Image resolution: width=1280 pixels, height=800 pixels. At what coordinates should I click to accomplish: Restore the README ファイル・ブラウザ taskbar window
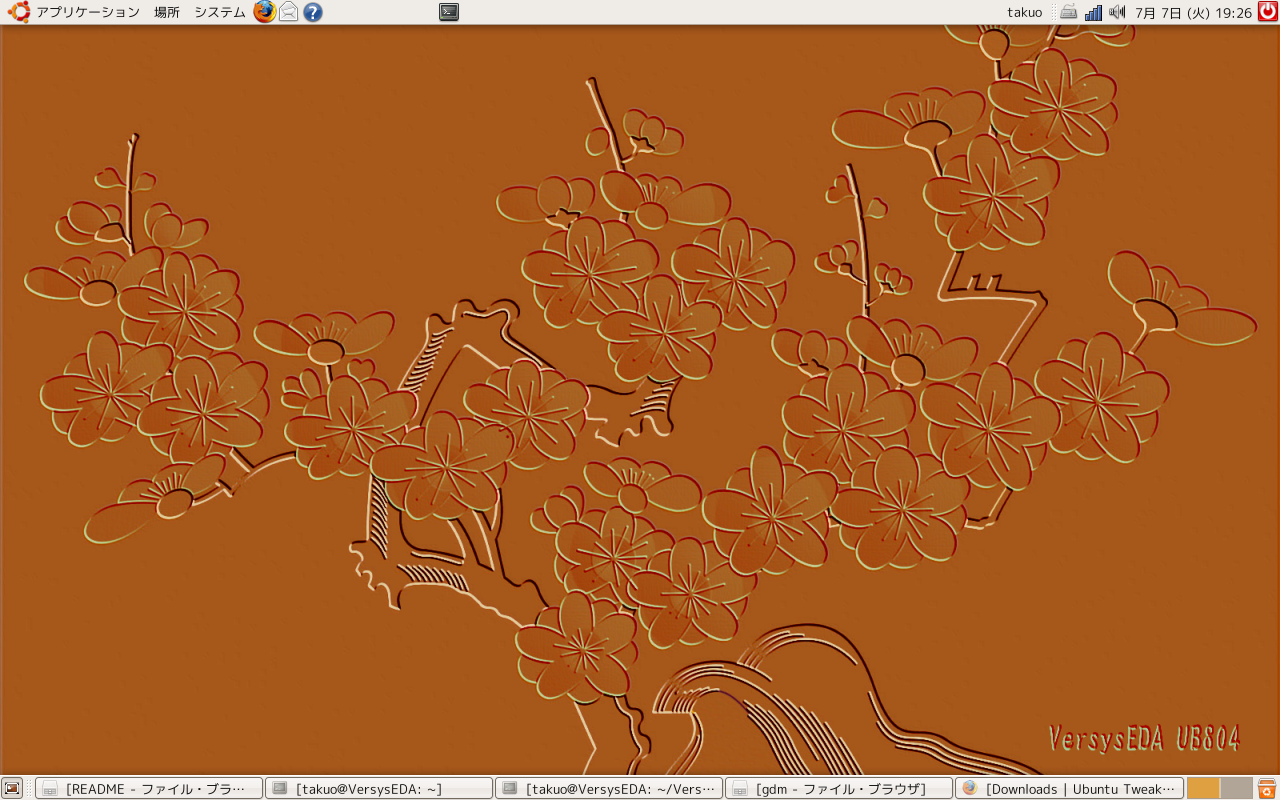click(x=149, y=788)
